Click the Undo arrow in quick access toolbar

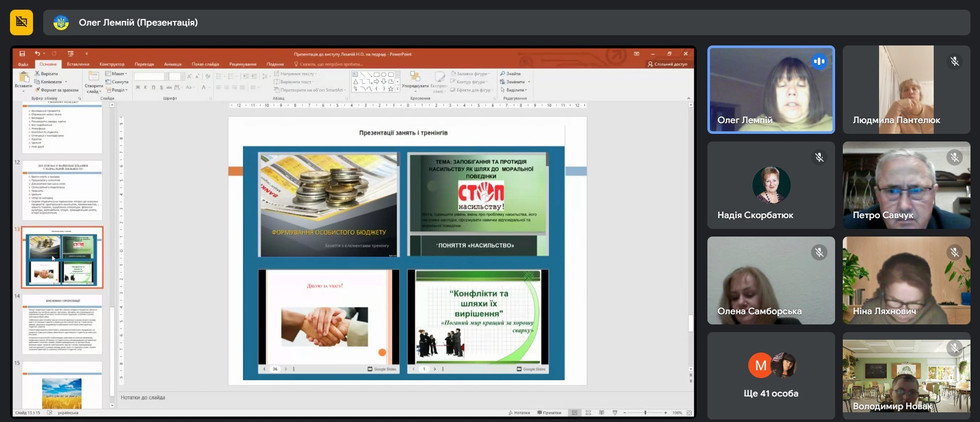coord(38,54)
